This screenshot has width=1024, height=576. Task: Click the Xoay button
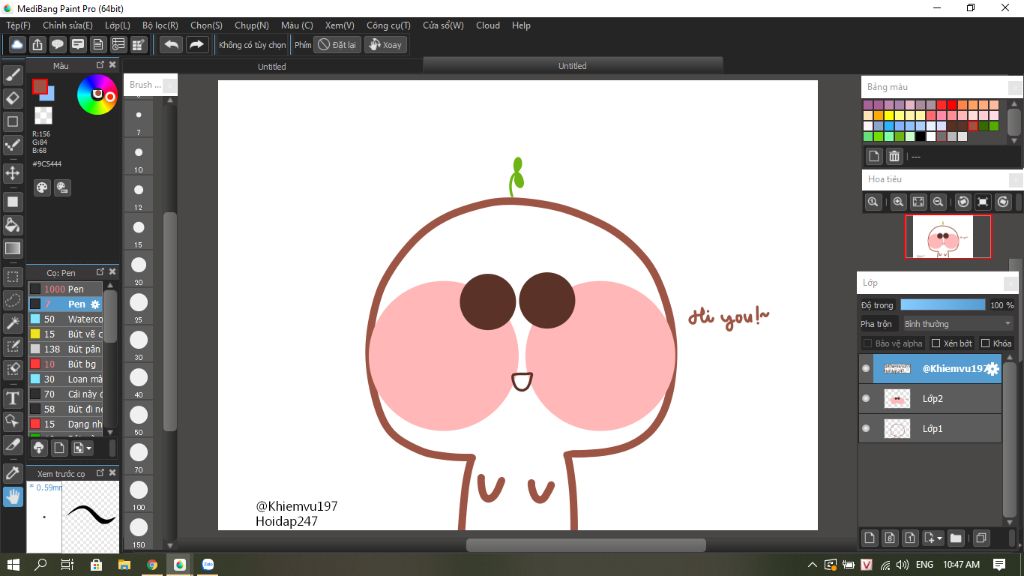(x=385, y=44)
